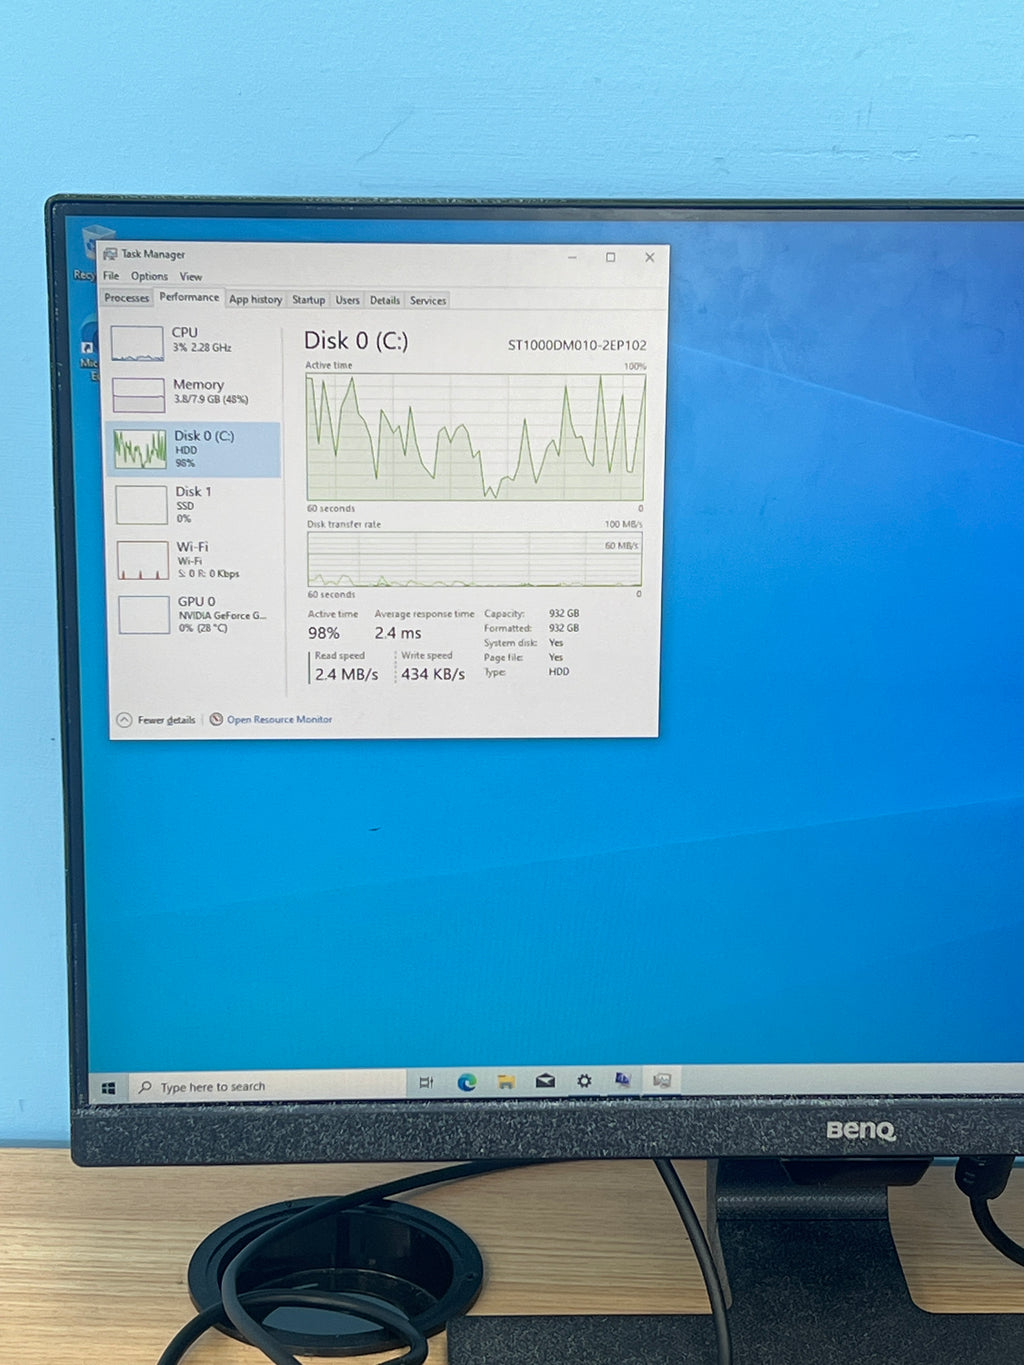Switch to the Processes tab

point(127,298)
